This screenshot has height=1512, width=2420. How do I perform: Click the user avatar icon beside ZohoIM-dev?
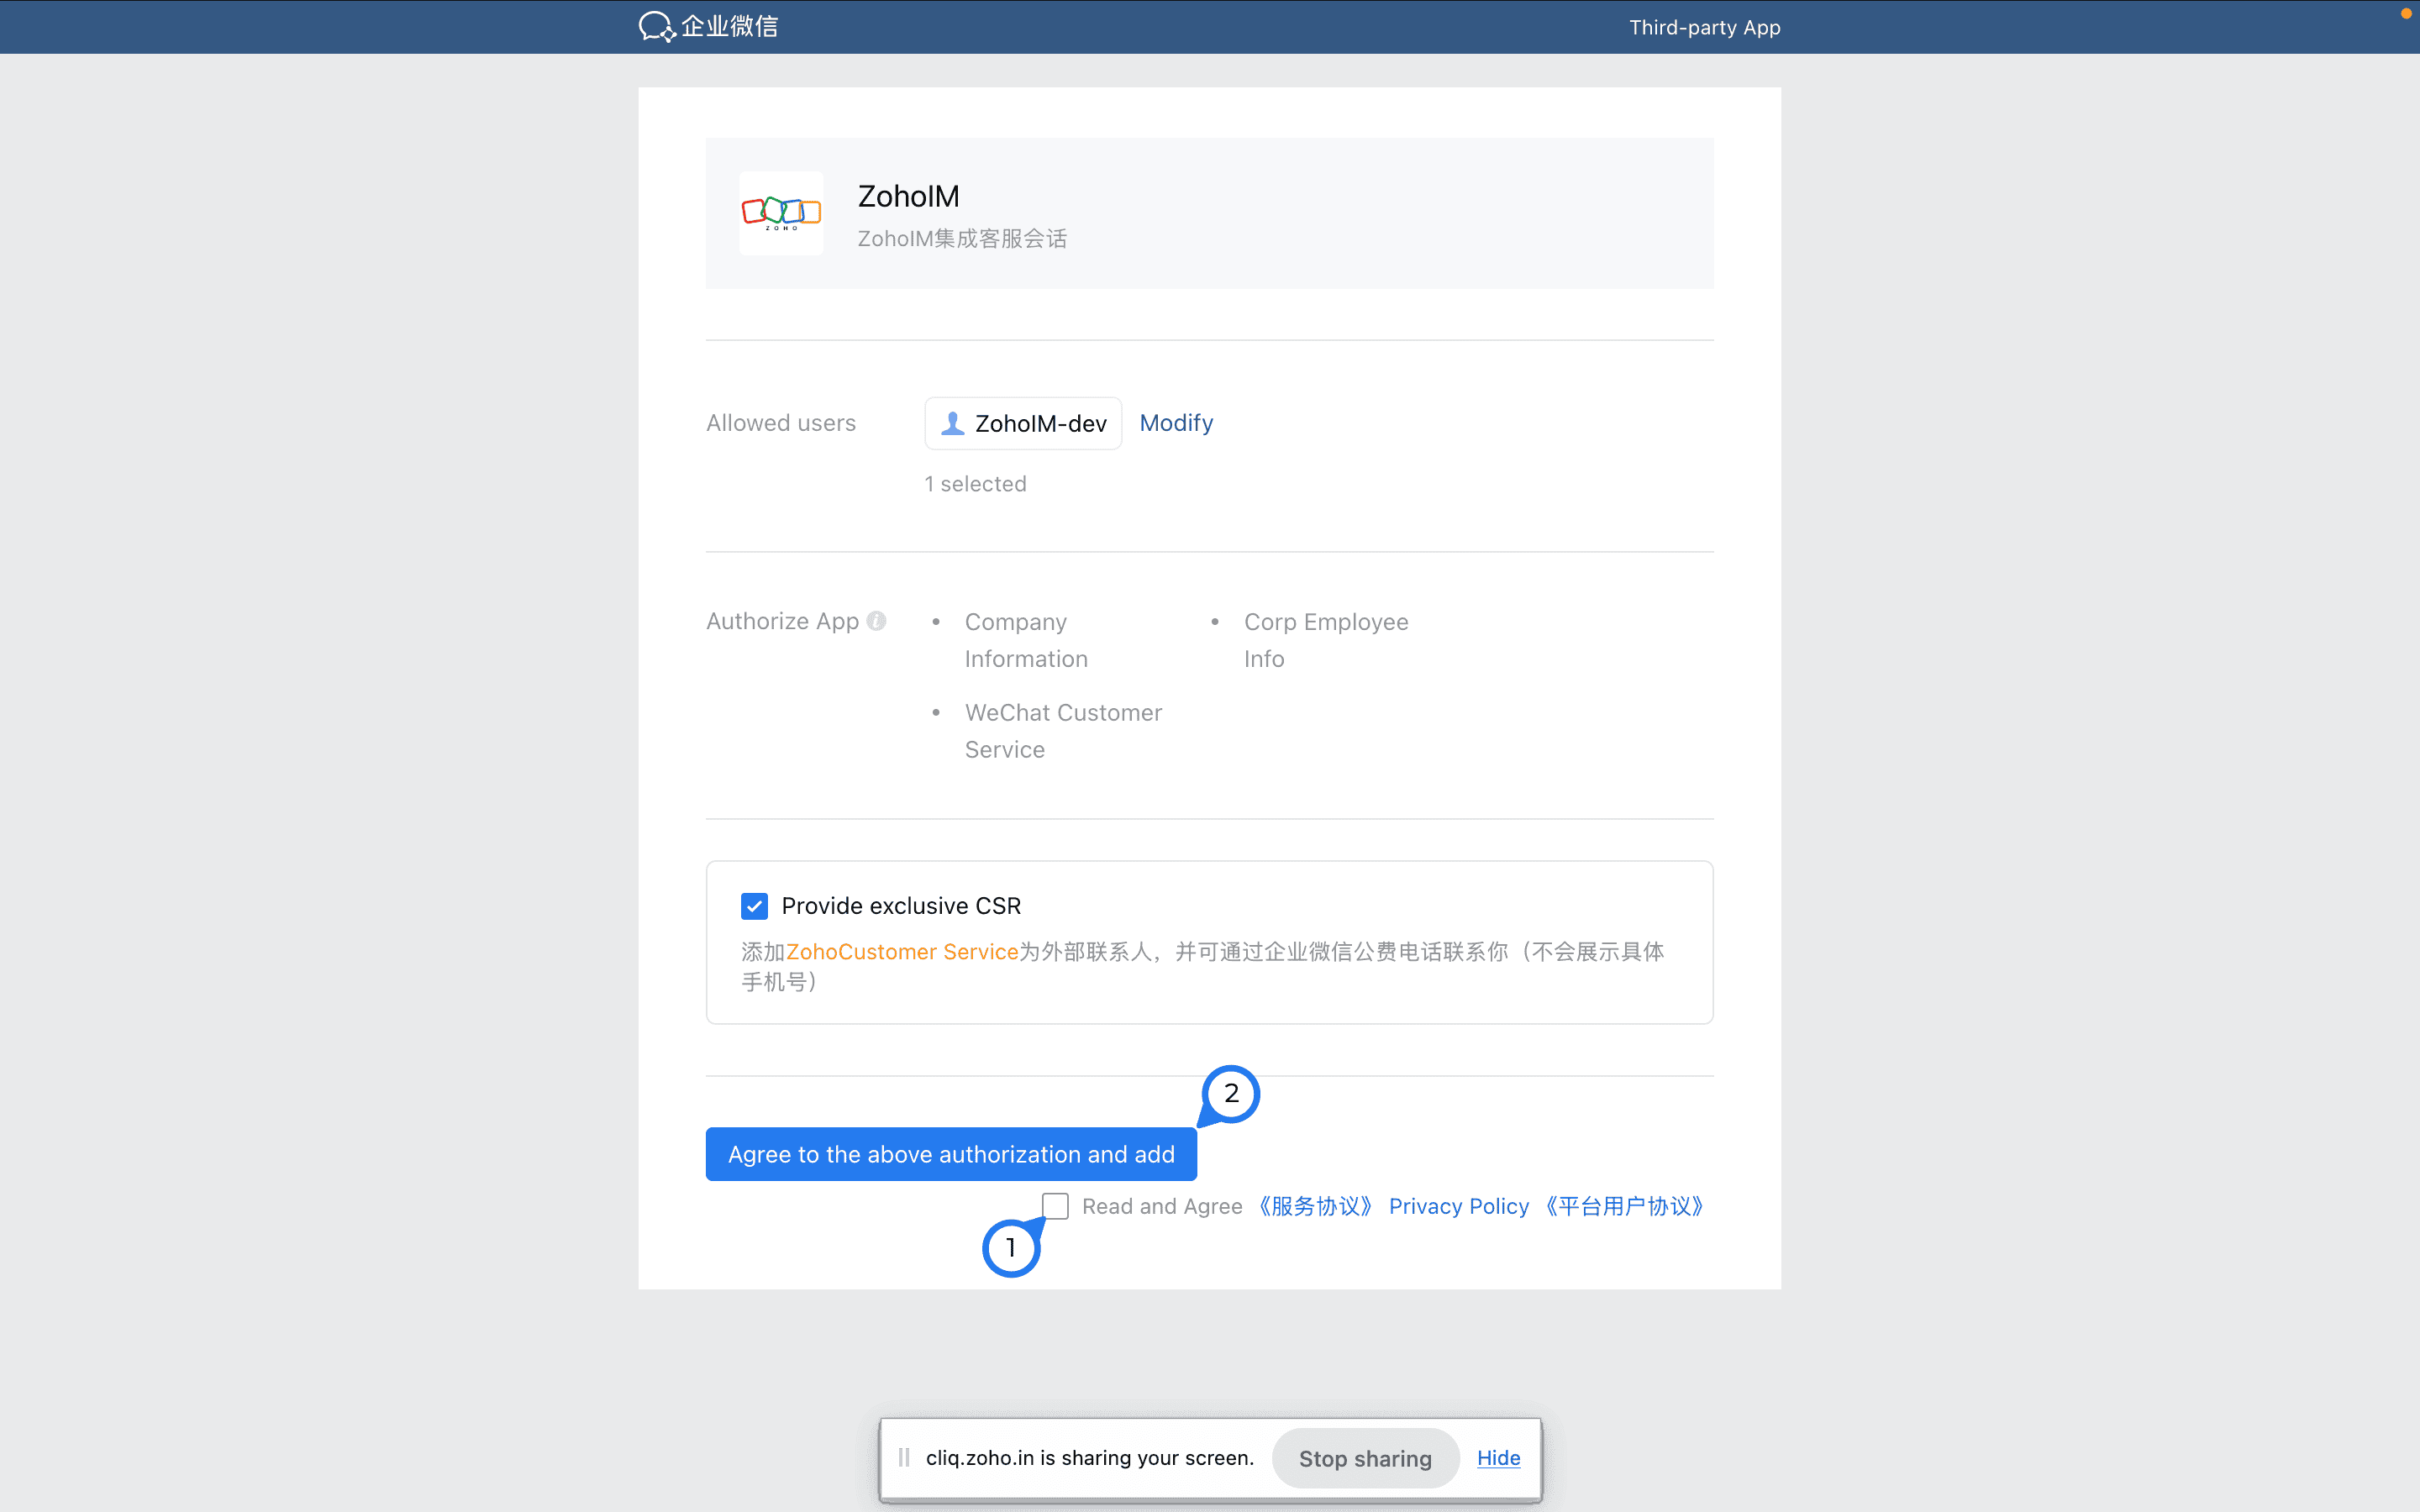[953, 423]
